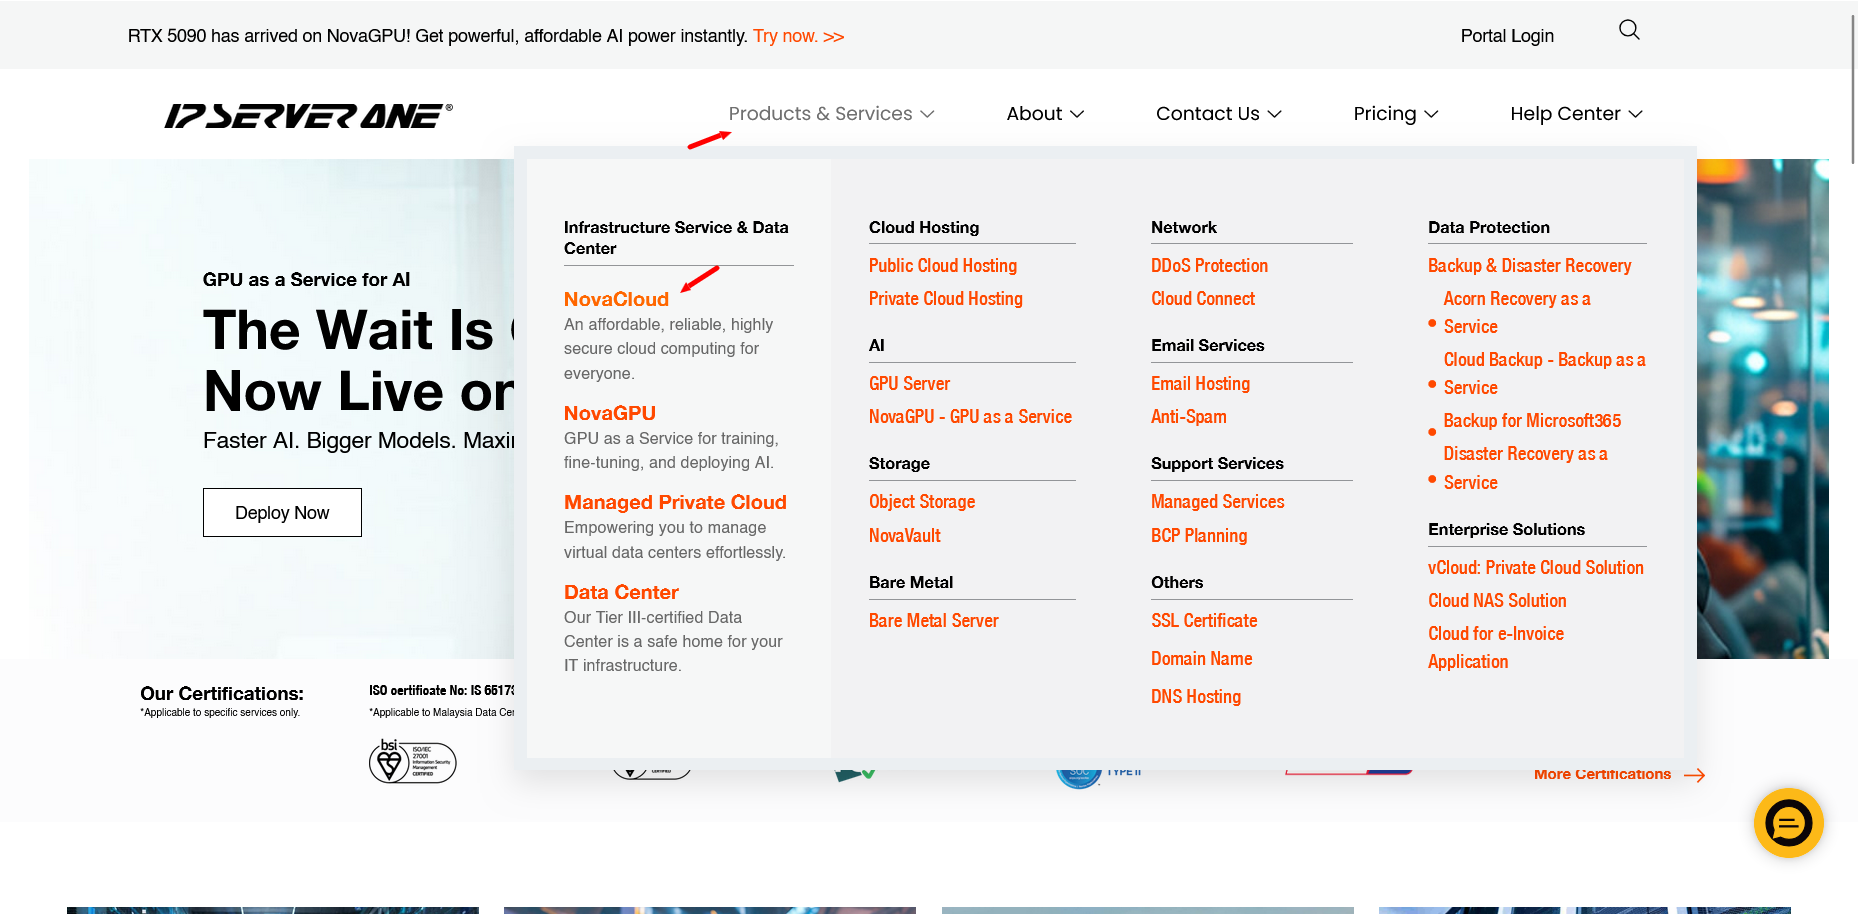Open the live chat bubble icon
The width and height of the screenshot is (1858, 915).
1788,823
